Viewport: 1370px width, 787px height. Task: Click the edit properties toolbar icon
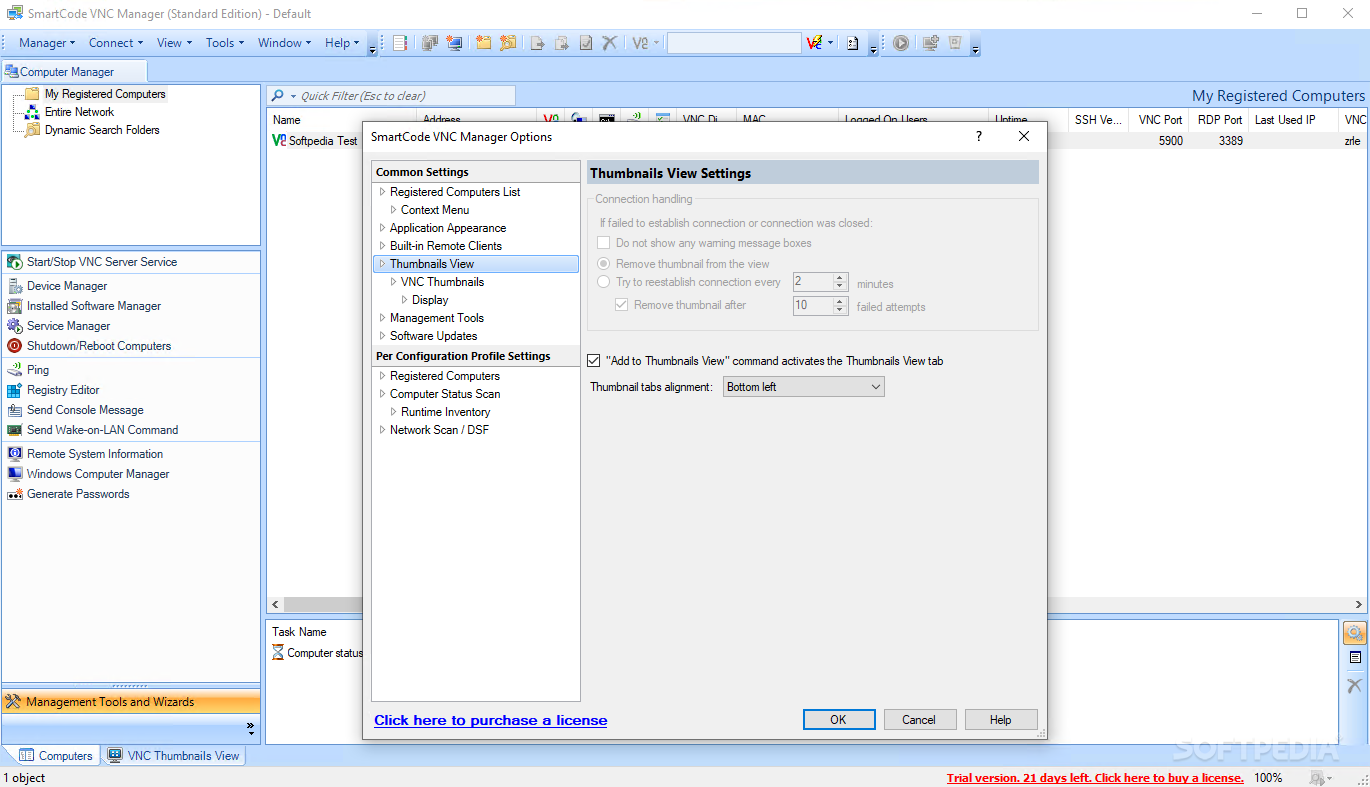[586, 43]
